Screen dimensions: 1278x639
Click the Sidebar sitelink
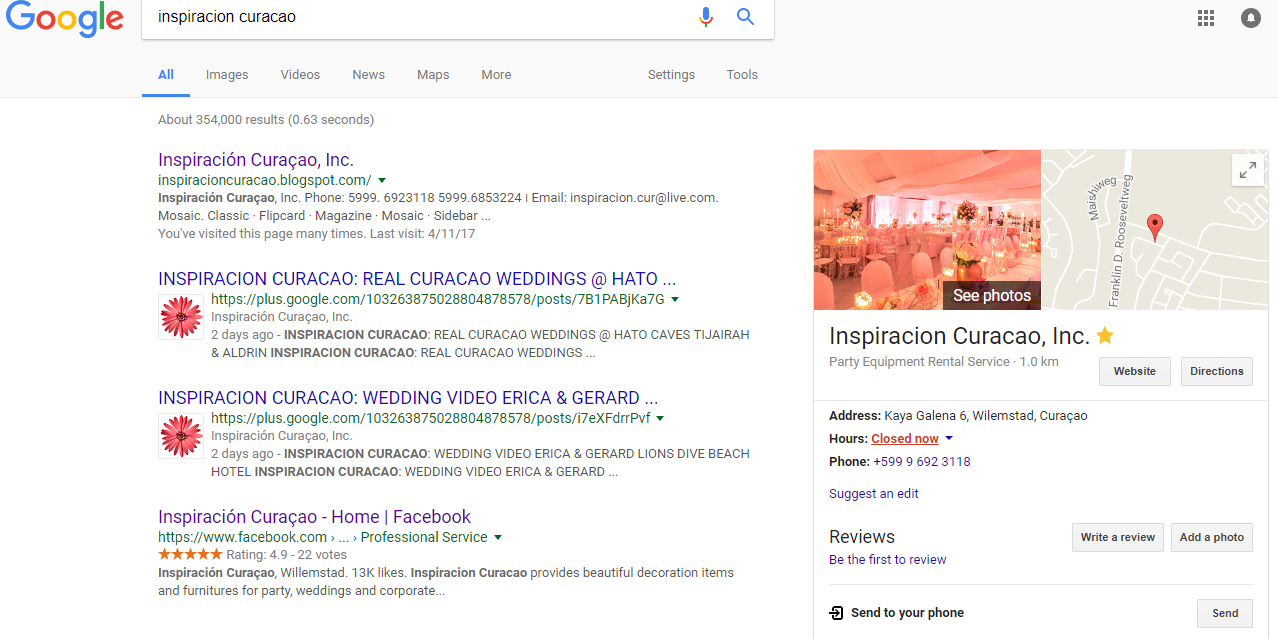(456, 216)
